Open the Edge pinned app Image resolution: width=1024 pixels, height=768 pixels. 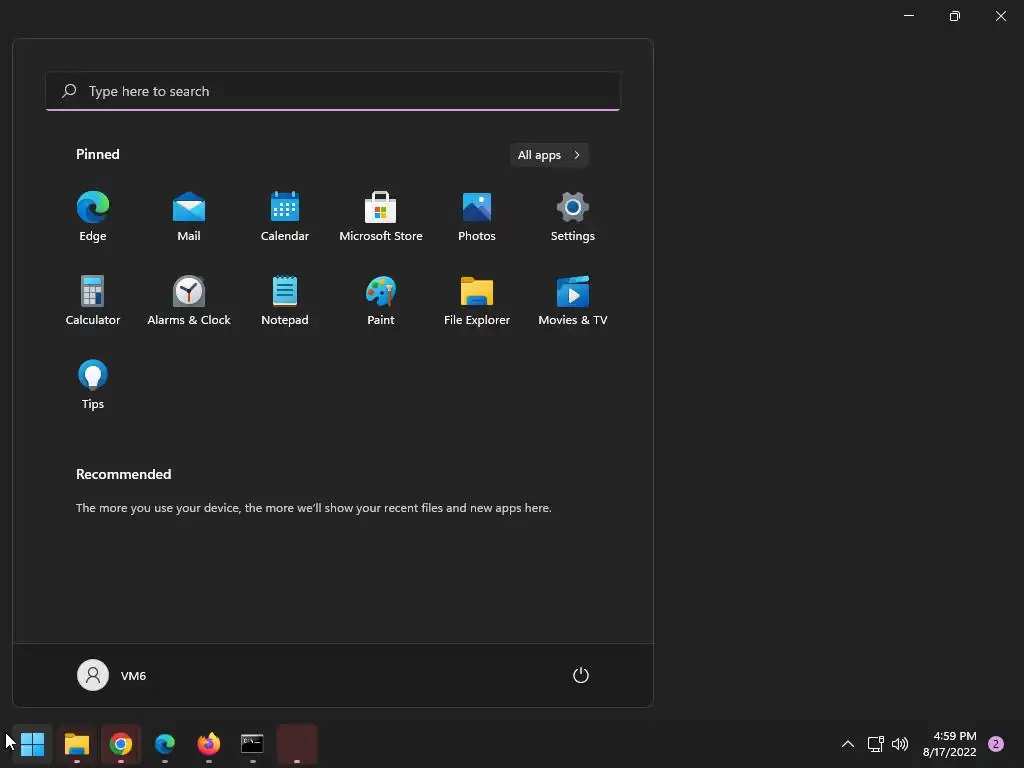click(93, 217)
